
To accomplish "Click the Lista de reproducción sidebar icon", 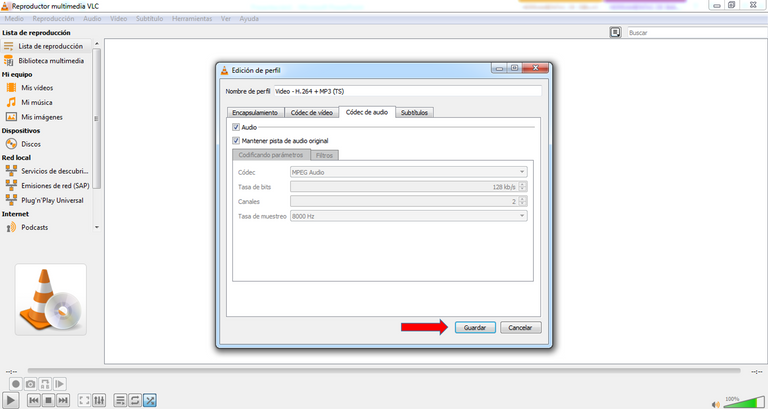I will pos(8,46).
